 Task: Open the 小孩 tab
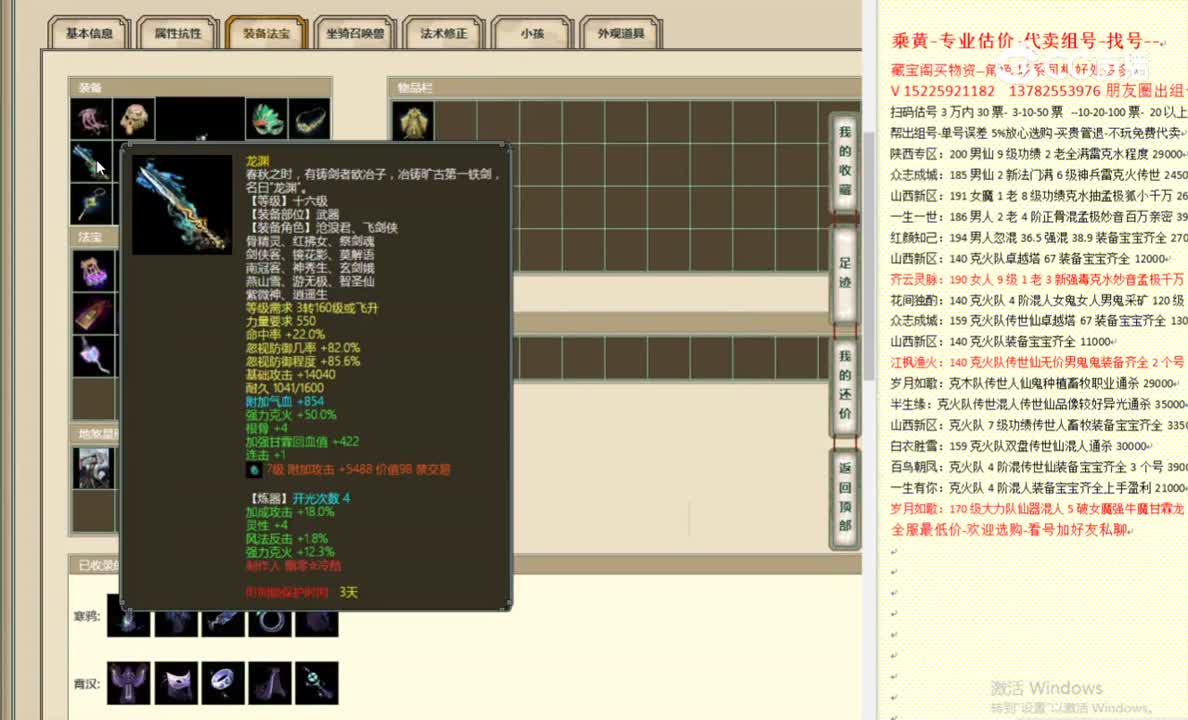tap(532, 33)
